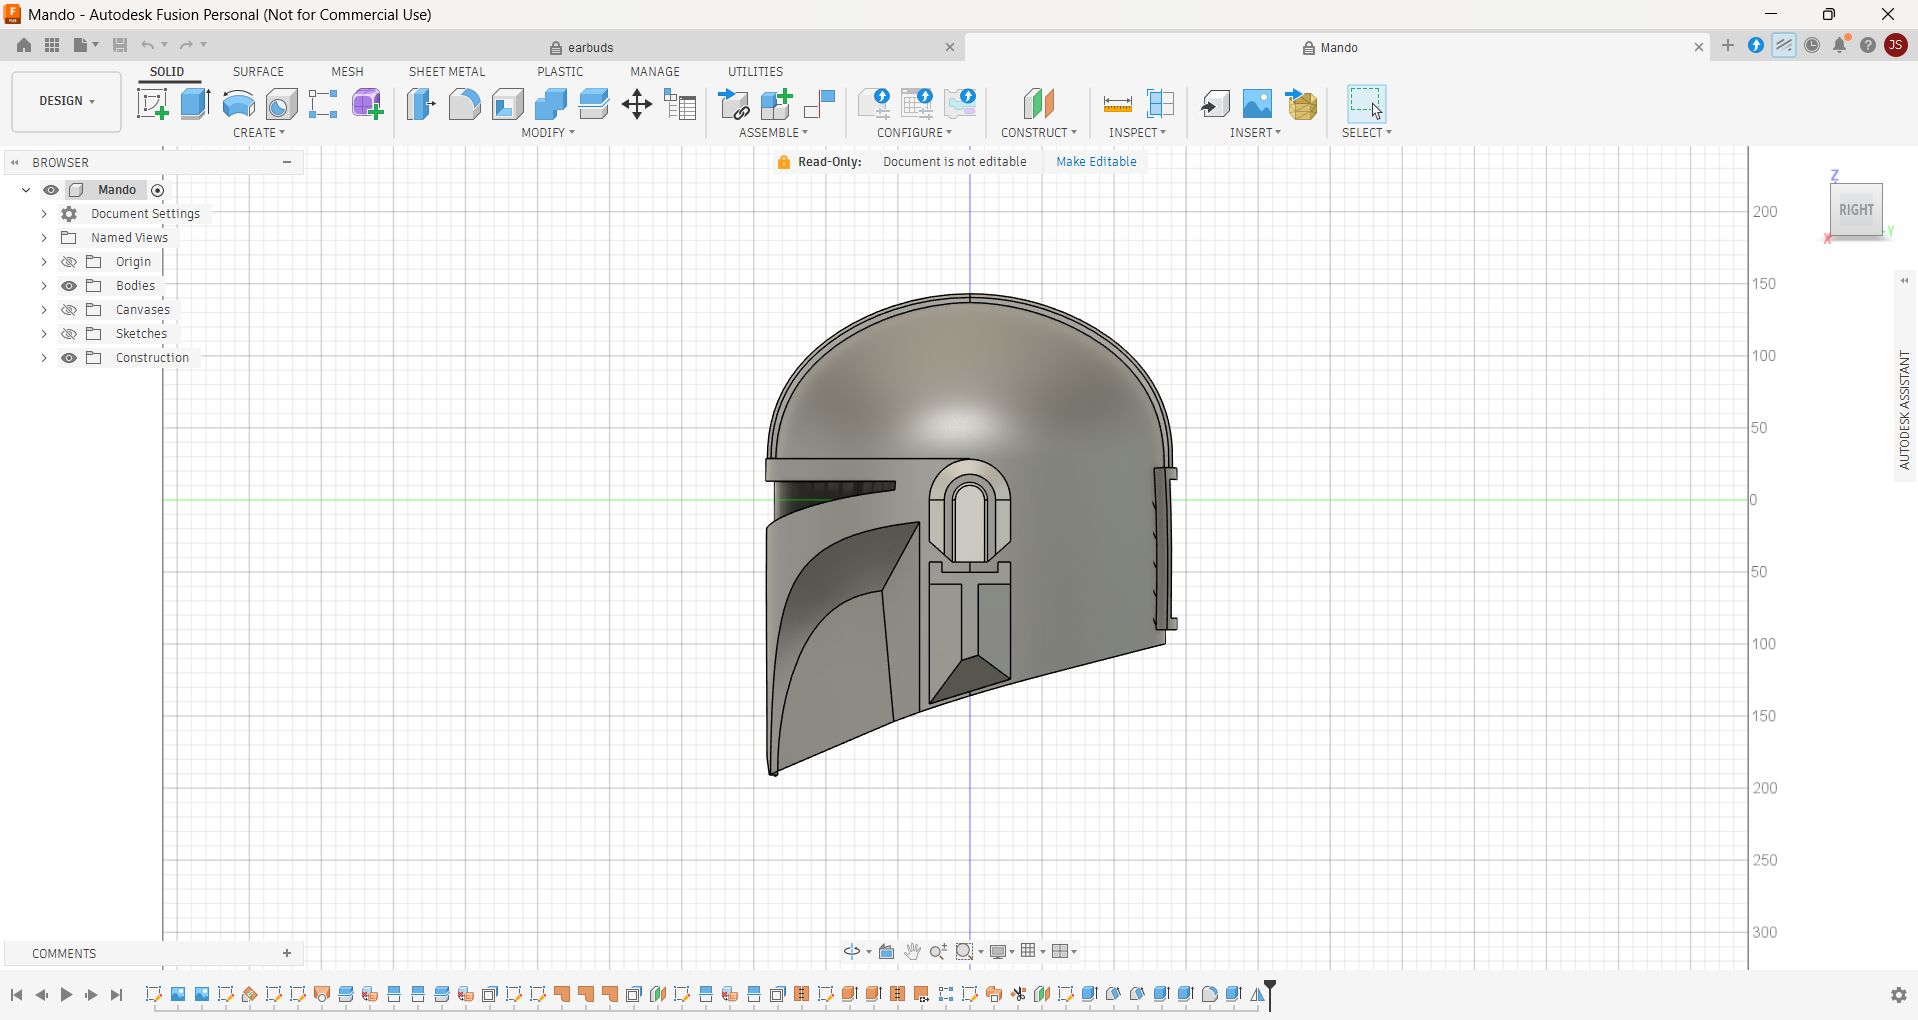Open the Help question mark icon

coord(1868,45)
